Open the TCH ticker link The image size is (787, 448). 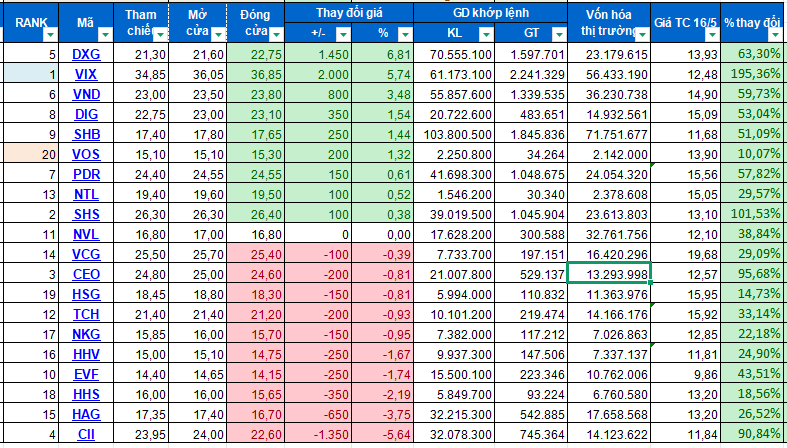pyautogui.click(x=86, y=314)
